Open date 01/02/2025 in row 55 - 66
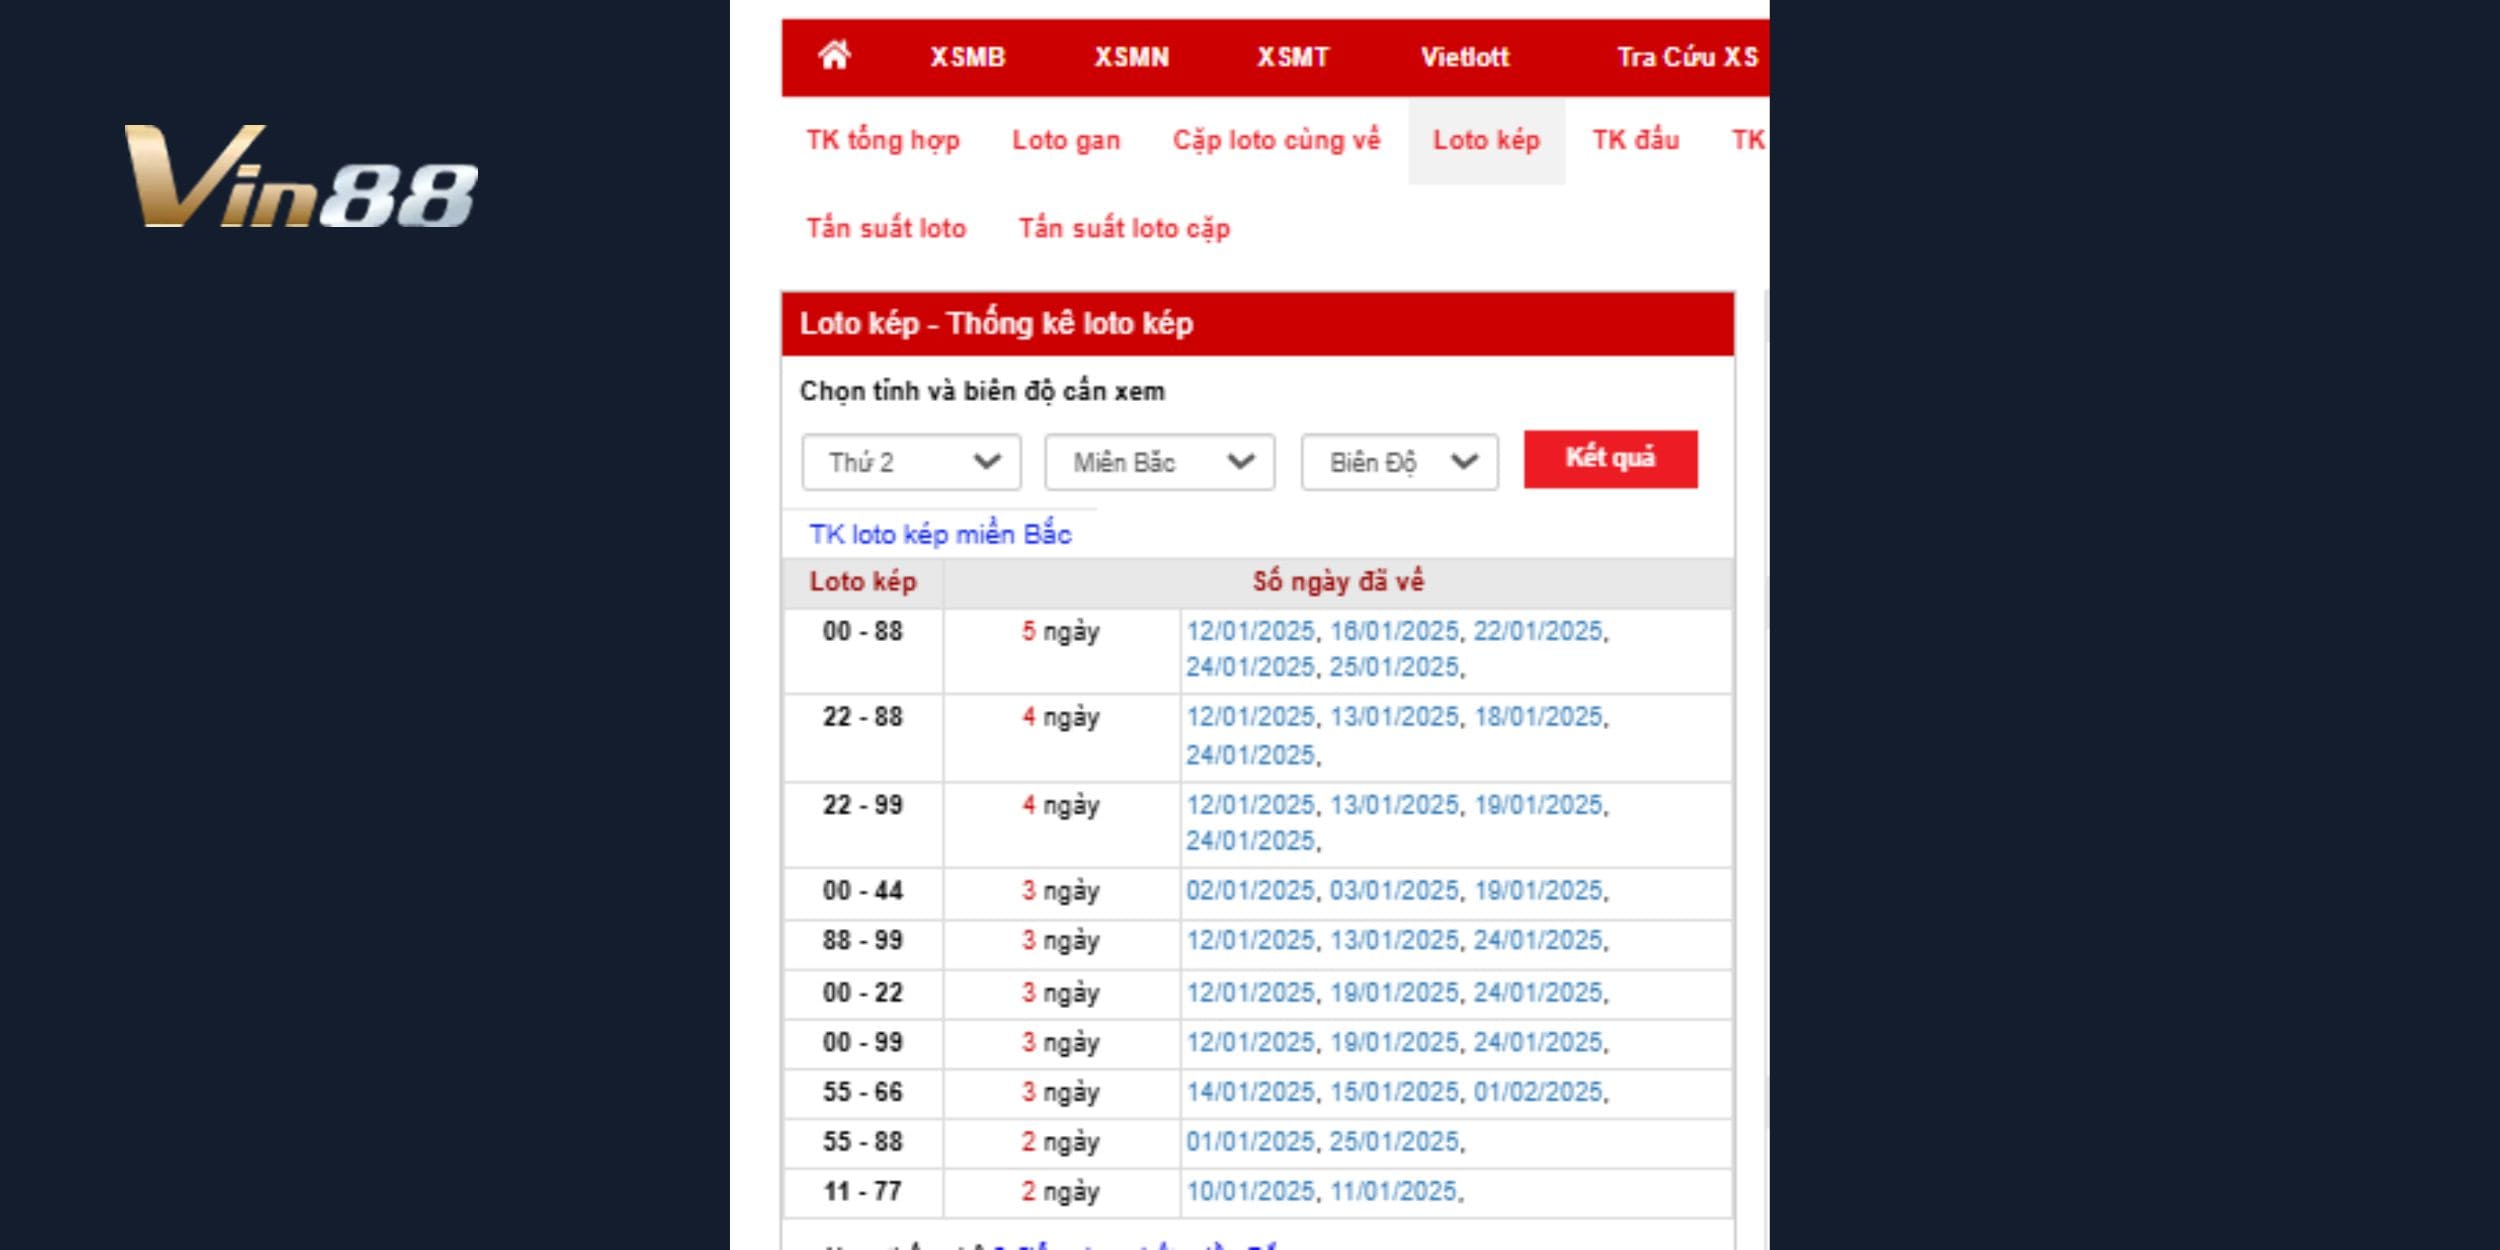 tap(1538, 1092)
